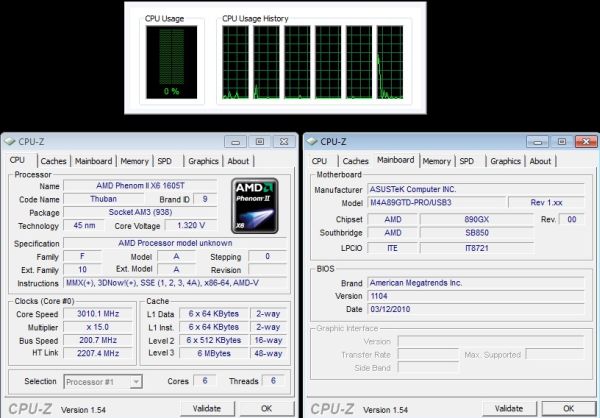Click BIOS version 1104 field
The width and height of the screenshot is (600, 418).
coord(476,296)
